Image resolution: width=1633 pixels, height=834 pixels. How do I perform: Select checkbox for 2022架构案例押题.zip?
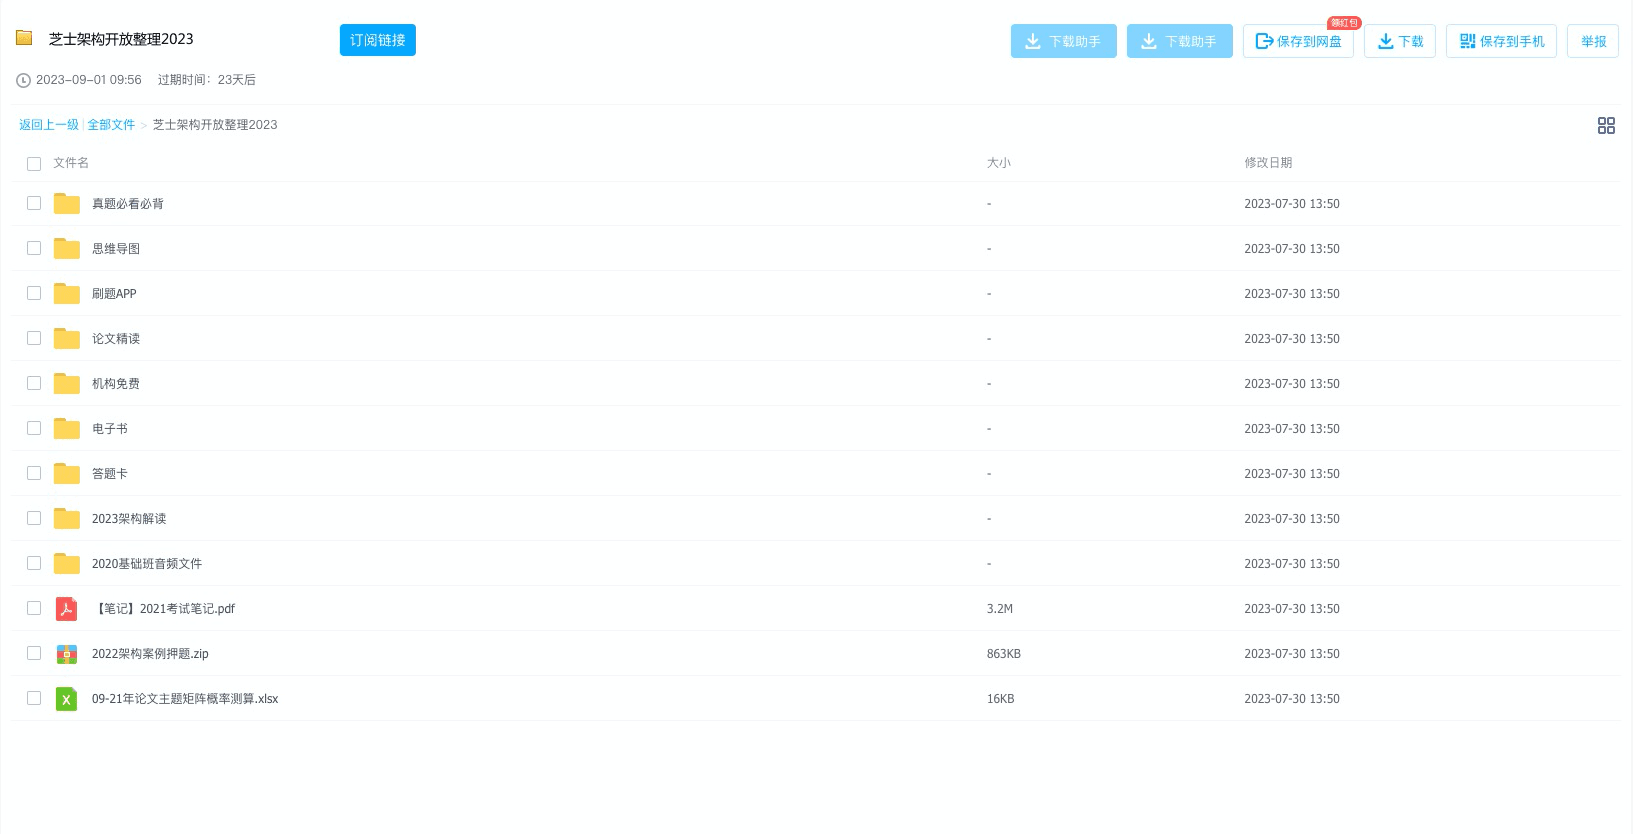click(34, 653)
